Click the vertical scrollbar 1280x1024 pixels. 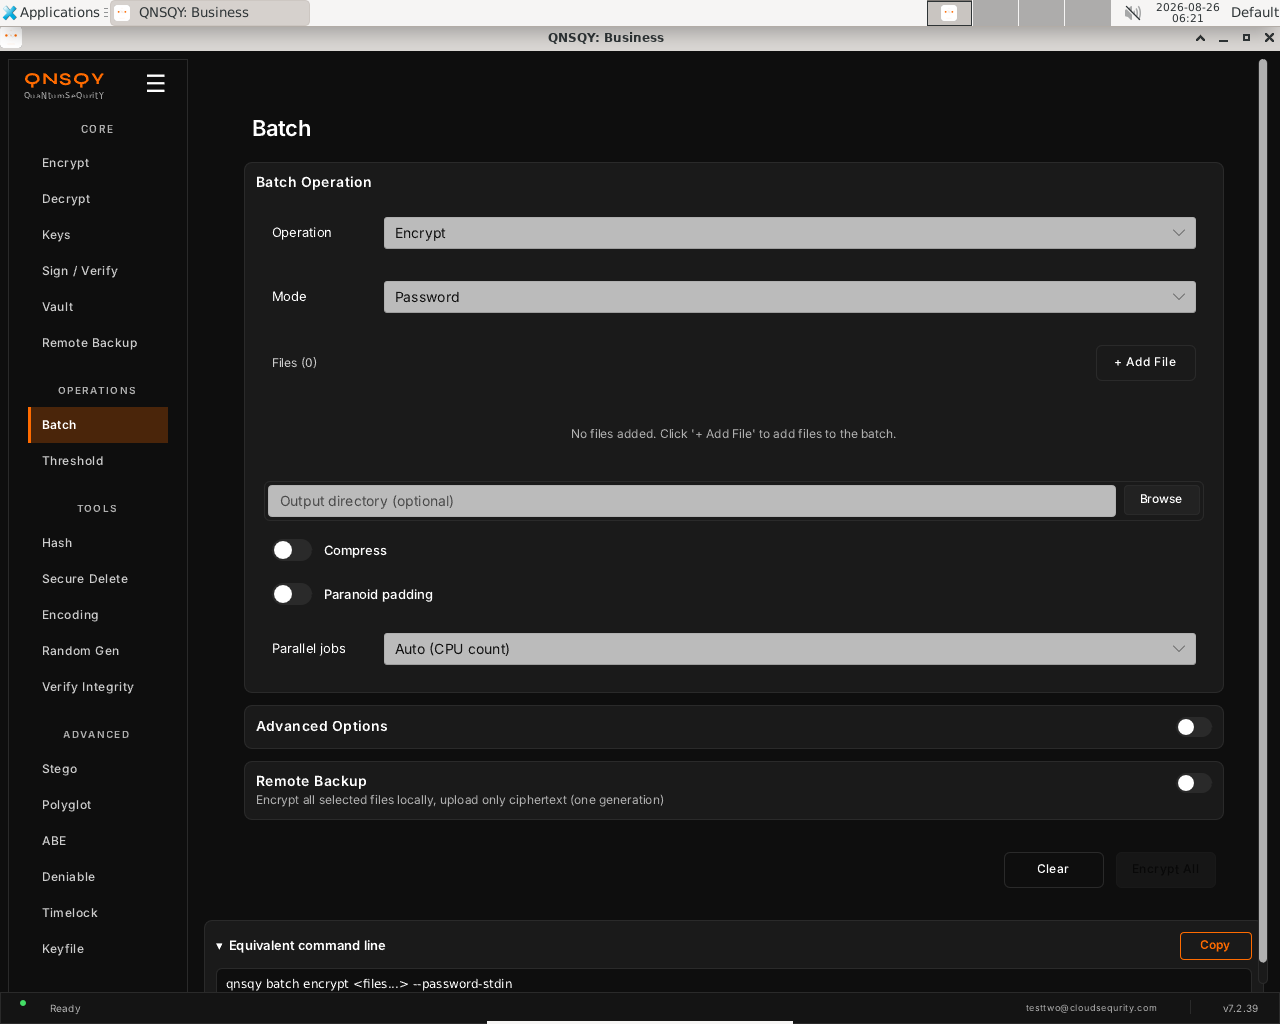click(1262, 510)
